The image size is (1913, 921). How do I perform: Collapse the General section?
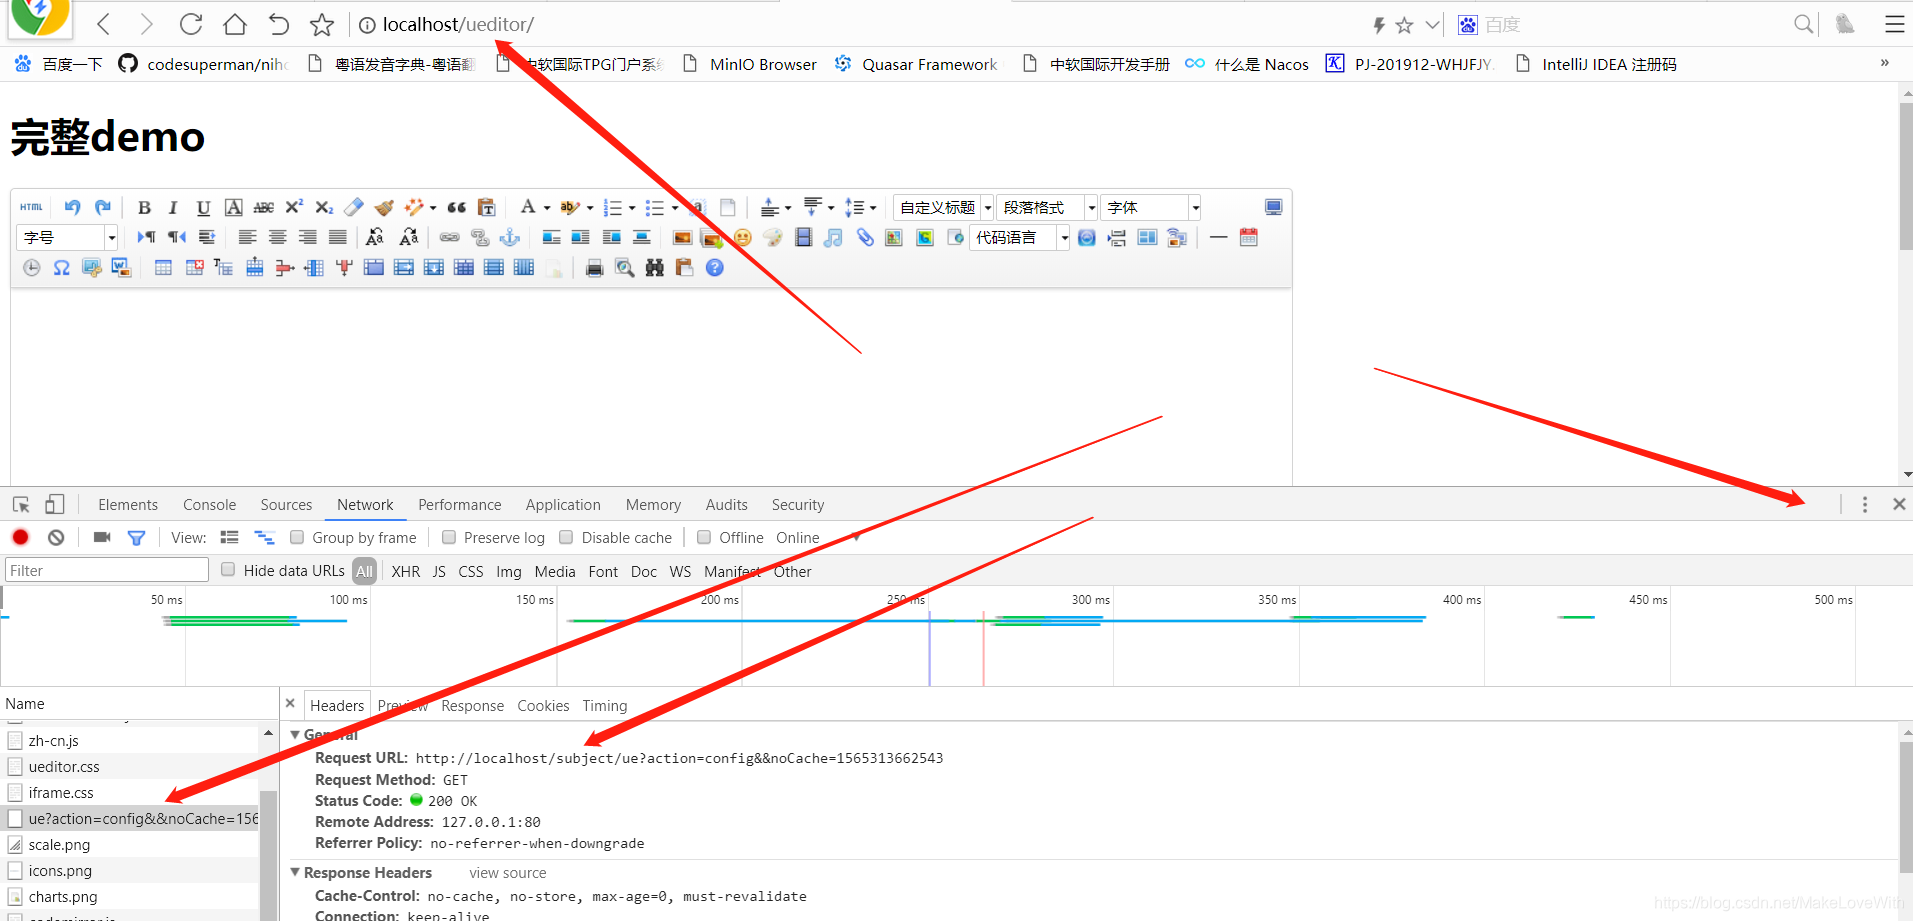click(x=295, y=734)
